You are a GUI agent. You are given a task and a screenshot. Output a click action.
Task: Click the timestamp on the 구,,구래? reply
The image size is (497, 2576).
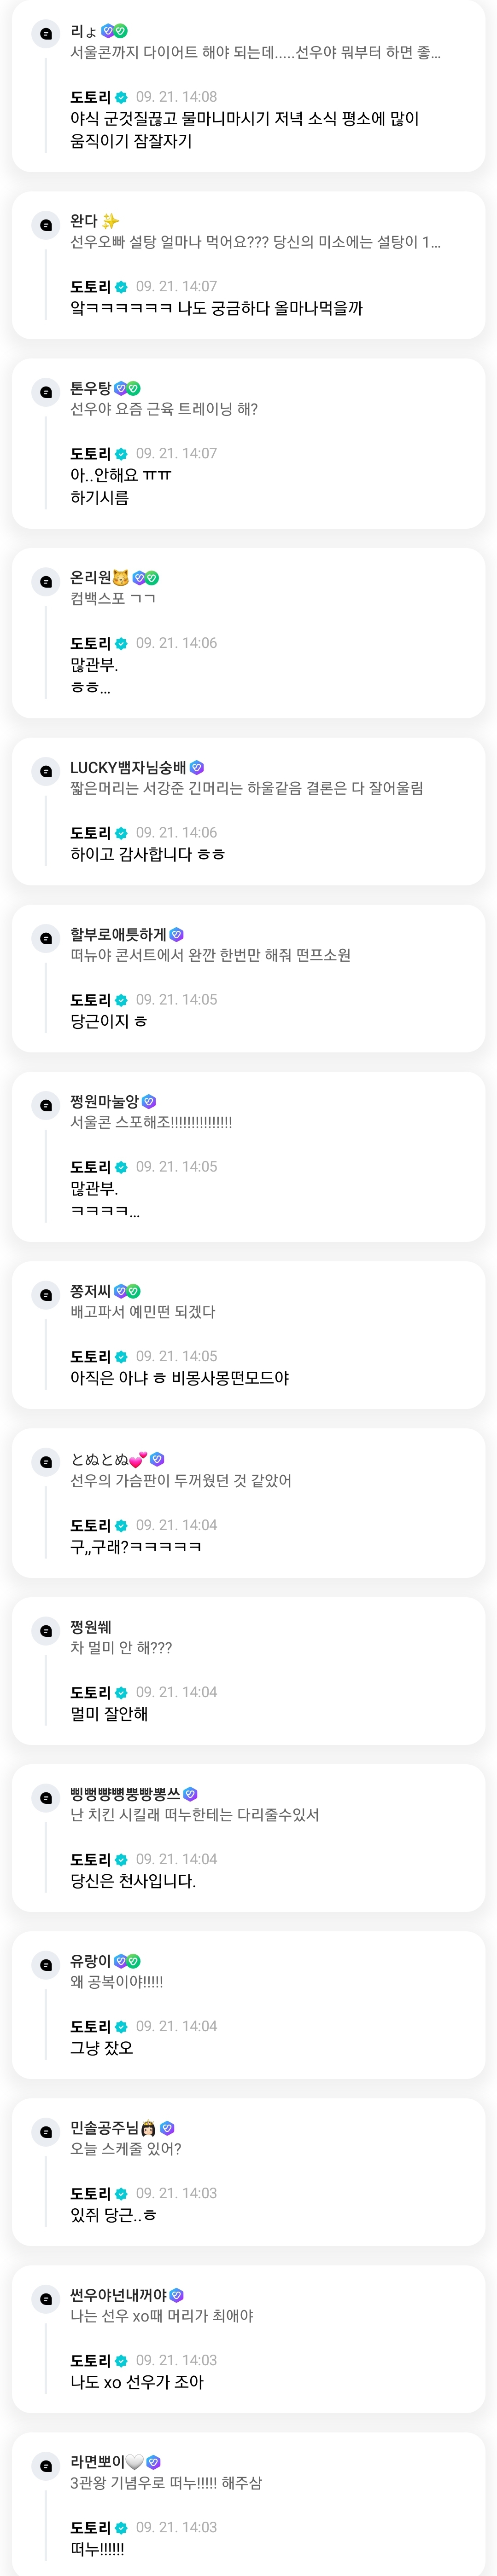point(176,1525)
